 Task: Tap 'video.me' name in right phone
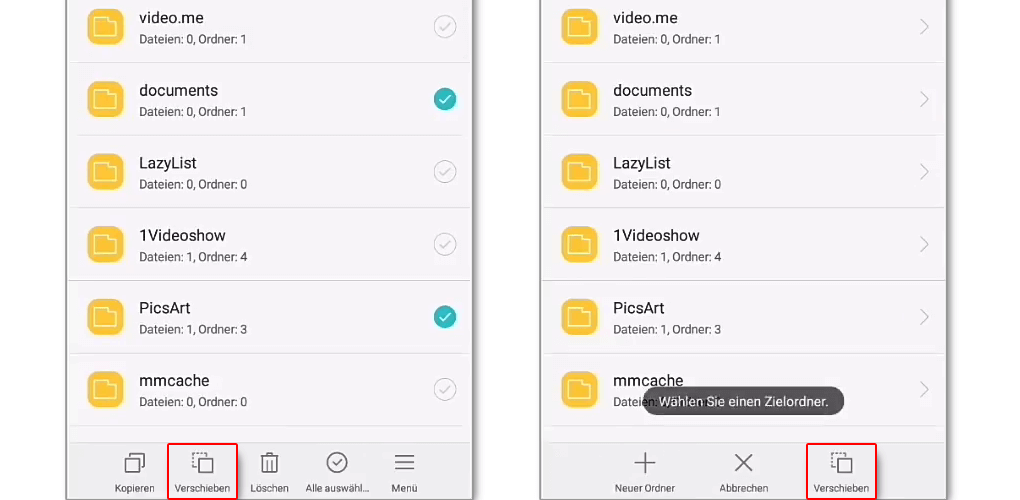click(645, 18)
